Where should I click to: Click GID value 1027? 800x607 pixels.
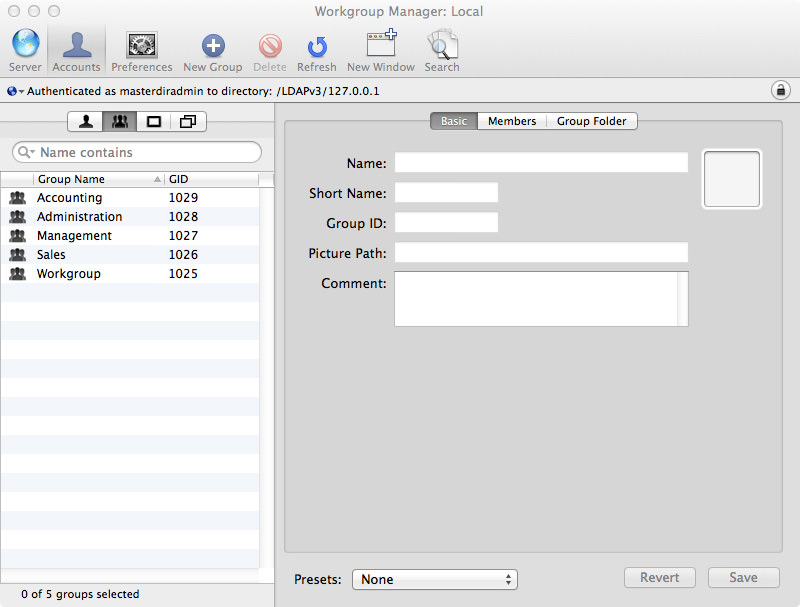click(x=183, y=235)
